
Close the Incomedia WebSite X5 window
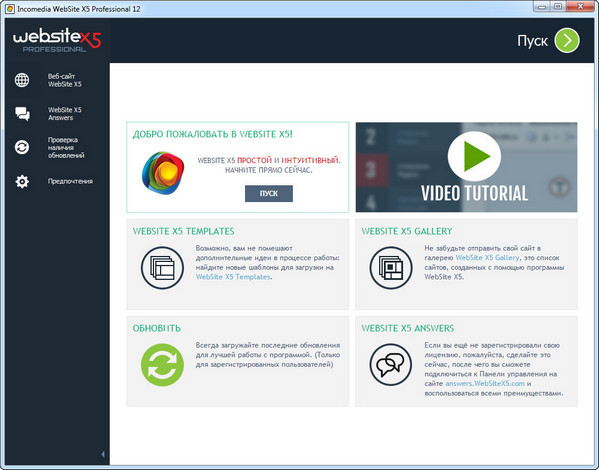coord(580,6)
